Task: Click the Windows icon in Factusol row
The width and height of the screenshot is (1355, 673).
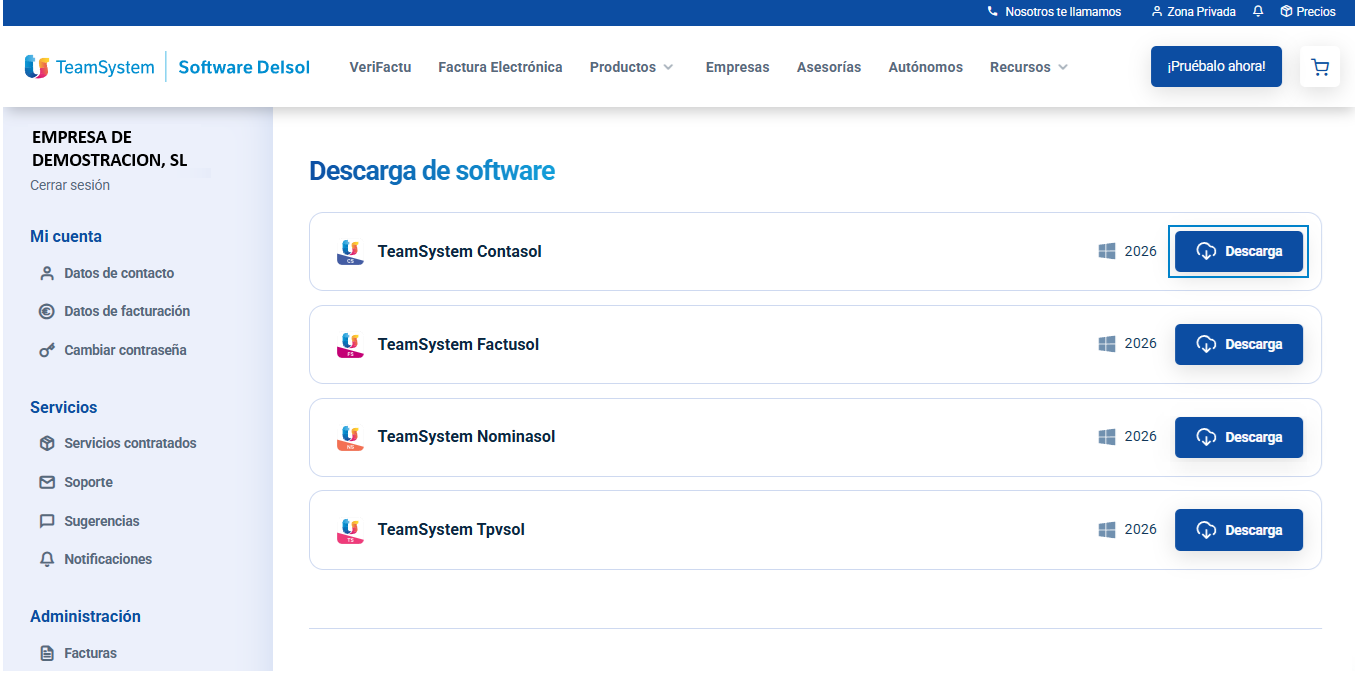Action: (1107, 344)
